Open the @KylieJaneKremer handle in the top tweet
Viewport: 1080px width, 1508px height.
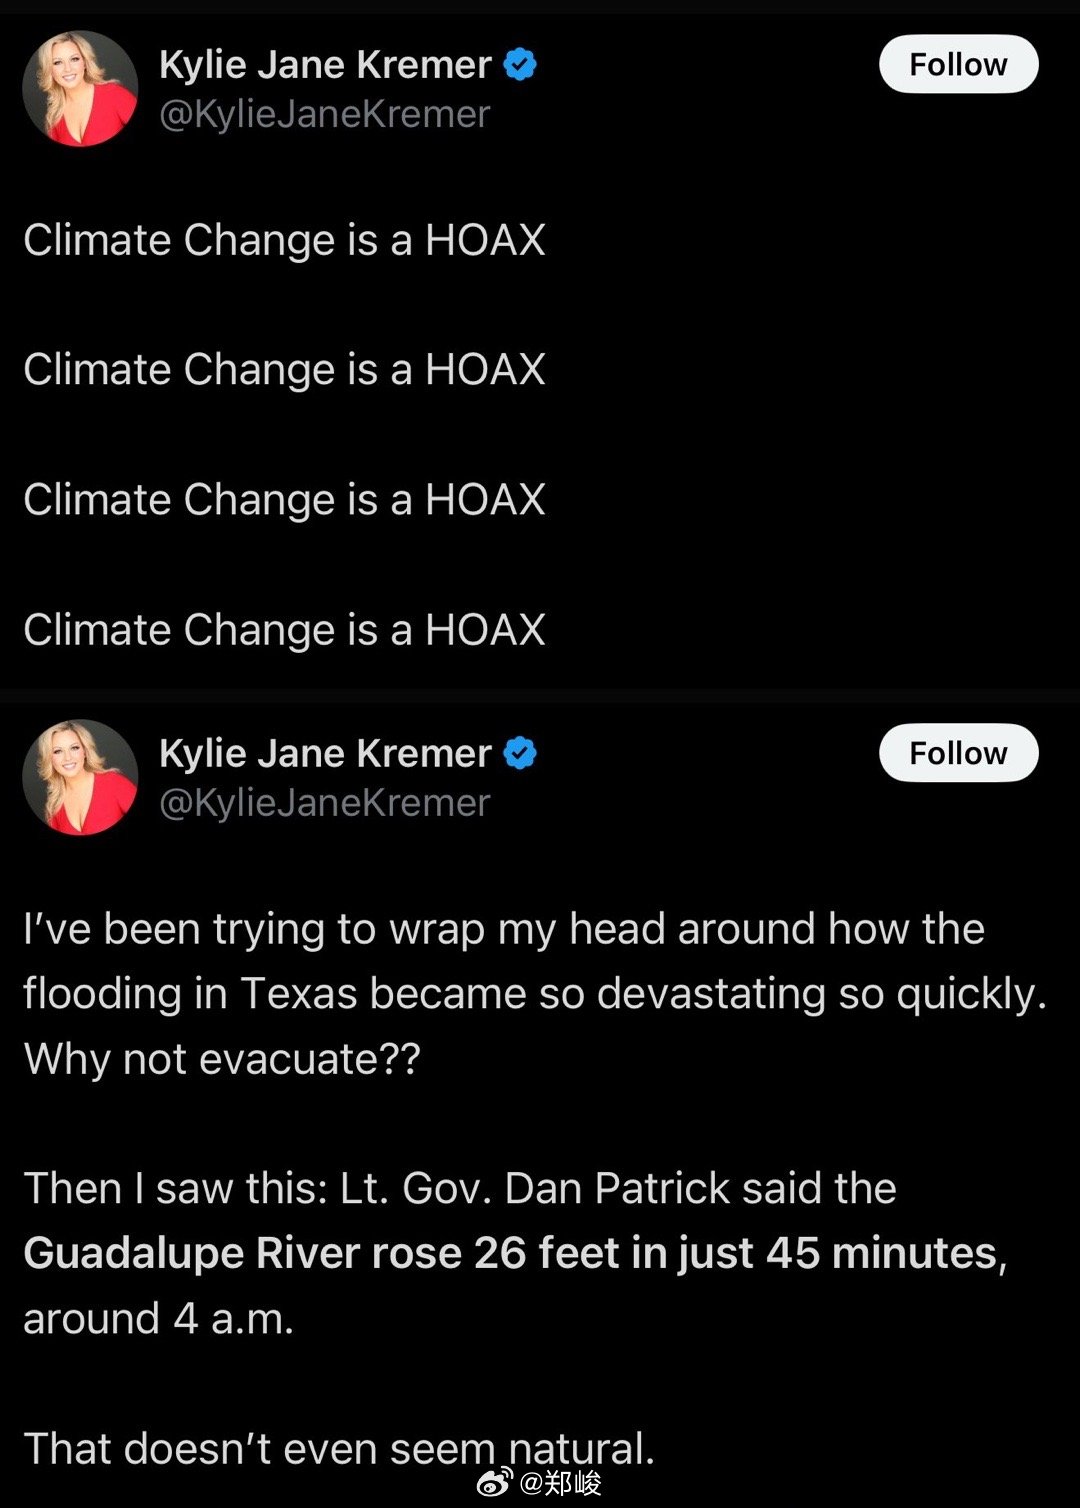[325, 114]
